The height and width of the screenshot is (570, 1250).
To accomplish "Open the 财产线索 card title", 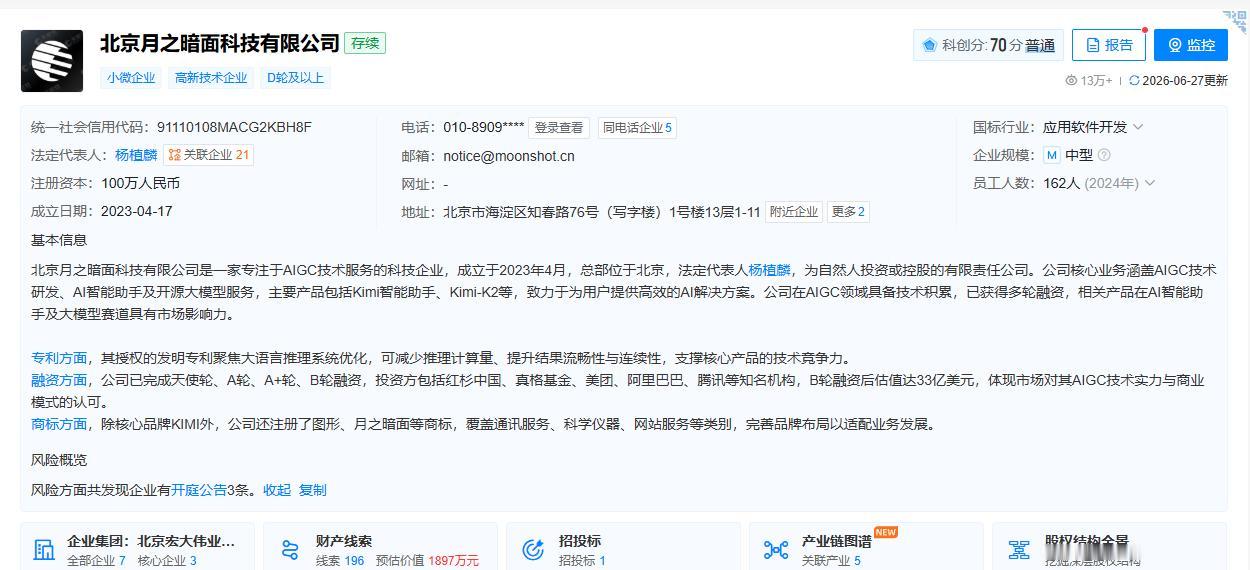I will (344, 541).
